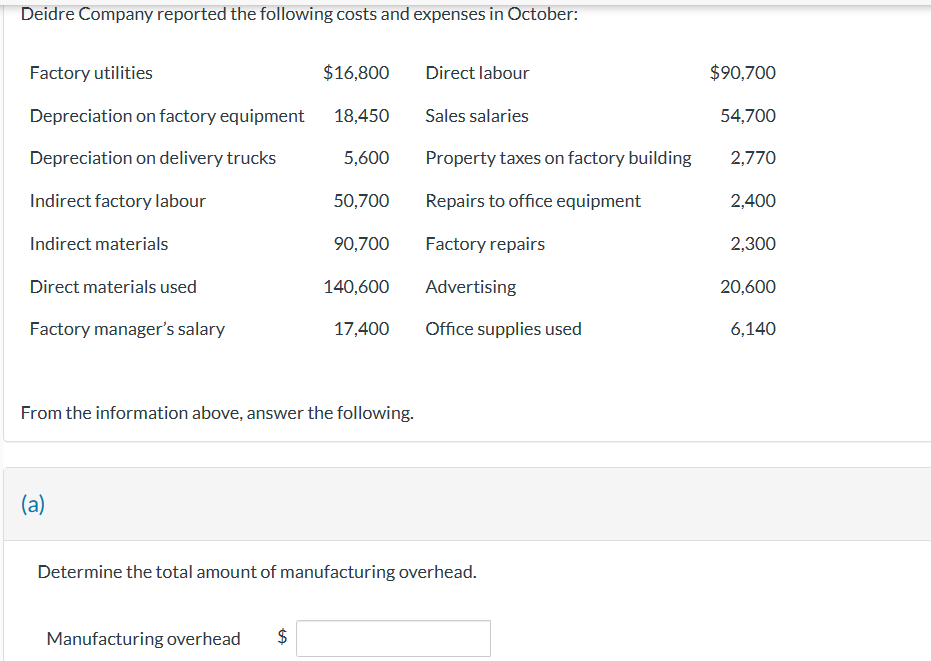Click the 'Factory utilities' label

click(91, 73)
